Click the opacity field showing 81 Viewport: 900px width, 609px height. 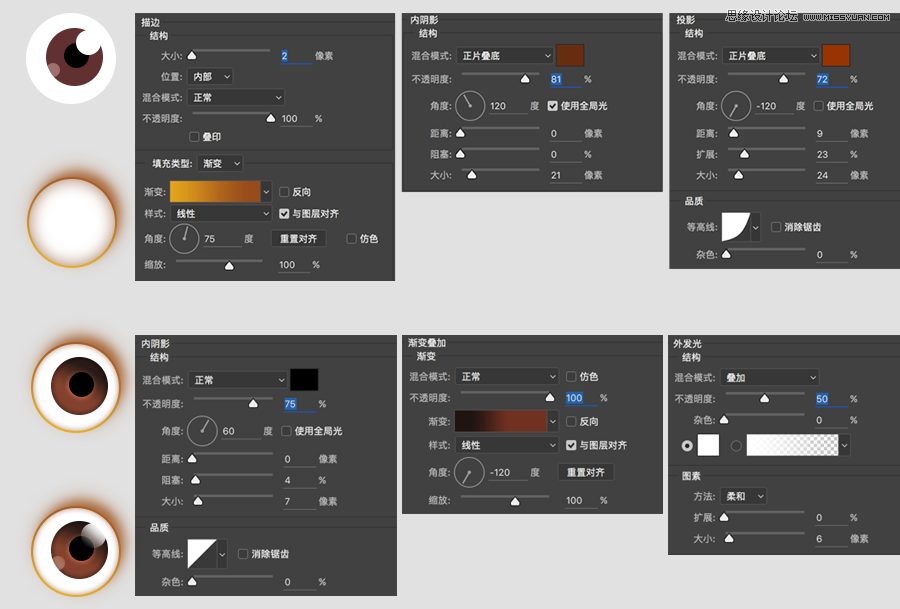(565, 80)
